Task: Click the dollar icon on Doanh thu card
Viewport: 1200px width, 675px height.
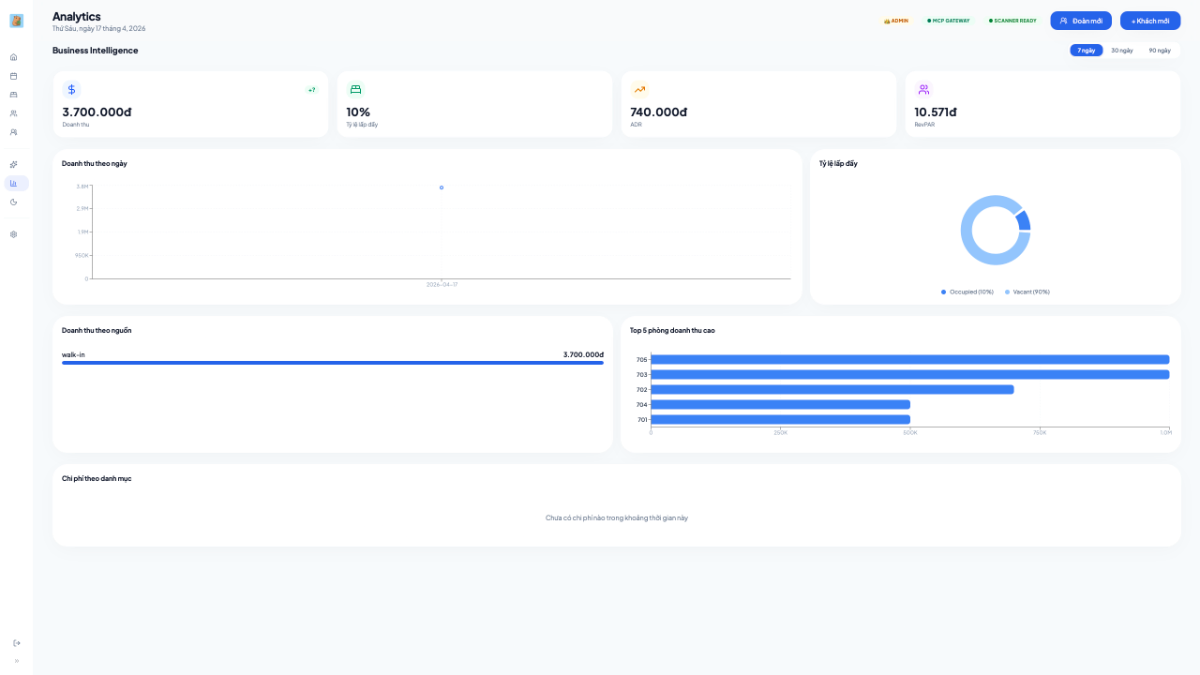Action: pos(71,89)
